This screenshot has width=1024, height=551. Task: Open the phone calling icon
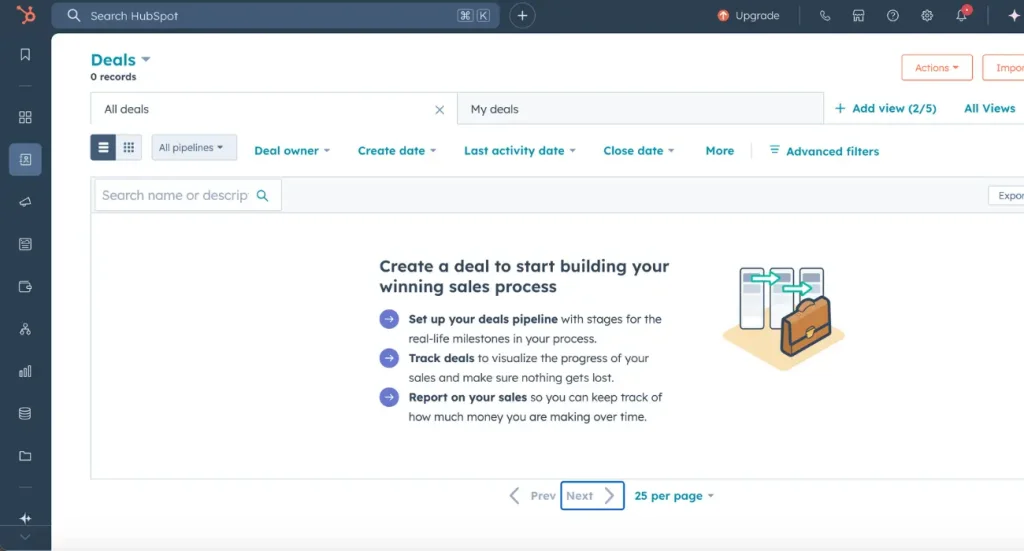[825, 16]
